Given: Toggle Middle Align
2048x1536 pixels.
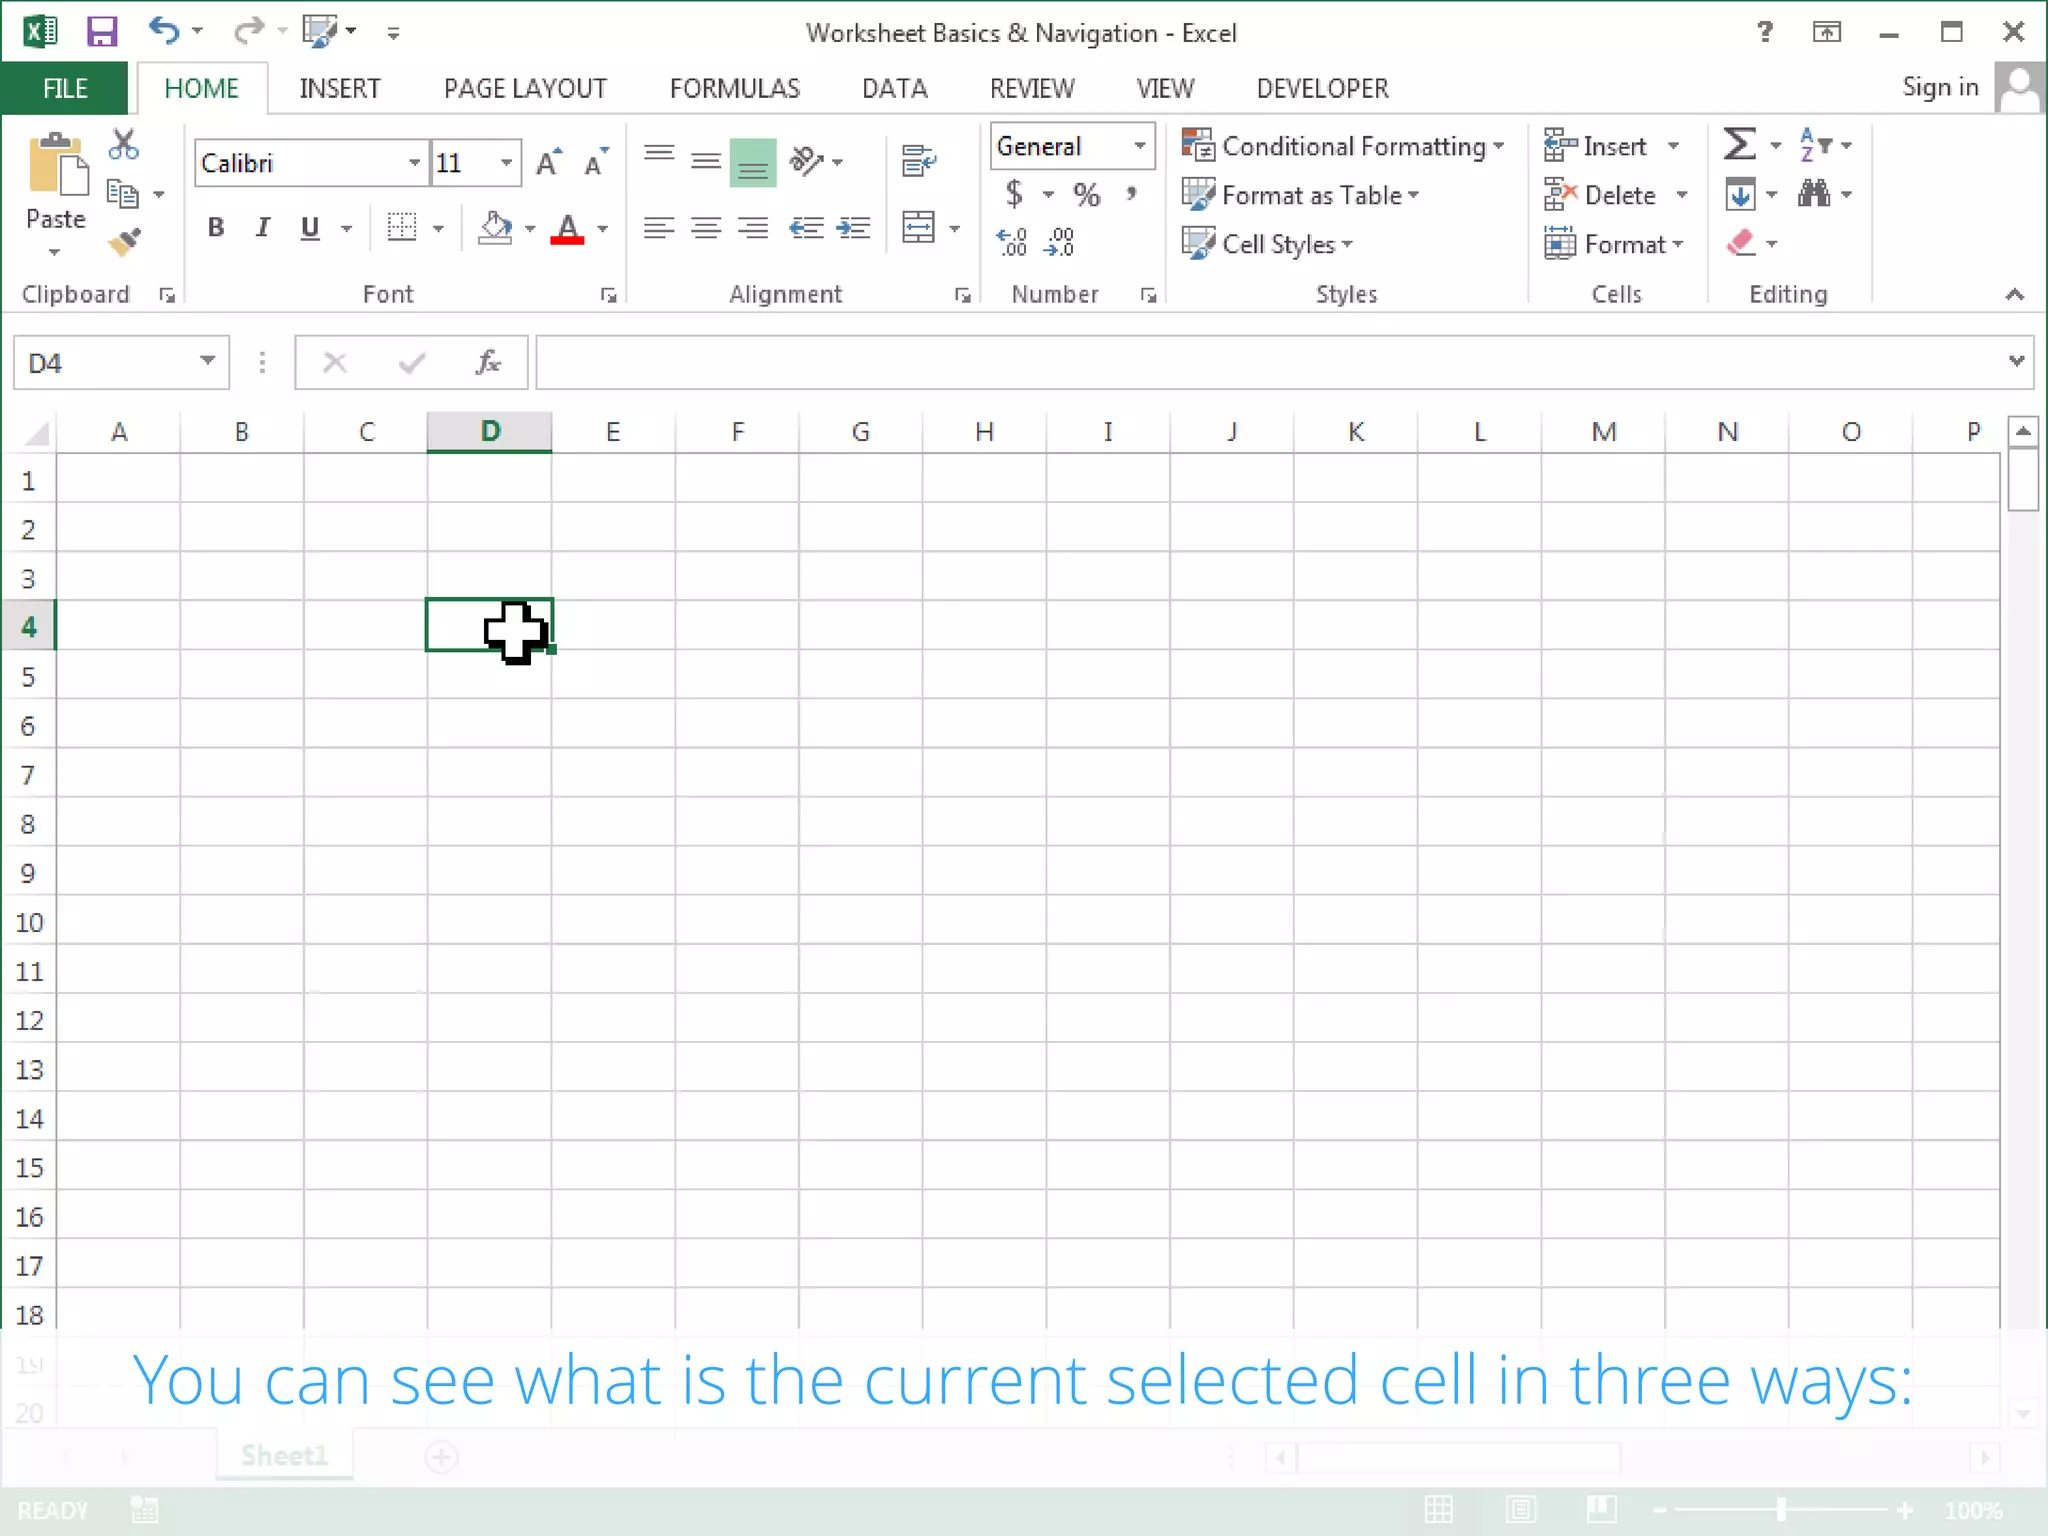Looking at the screenshot, I should [706, 159].
